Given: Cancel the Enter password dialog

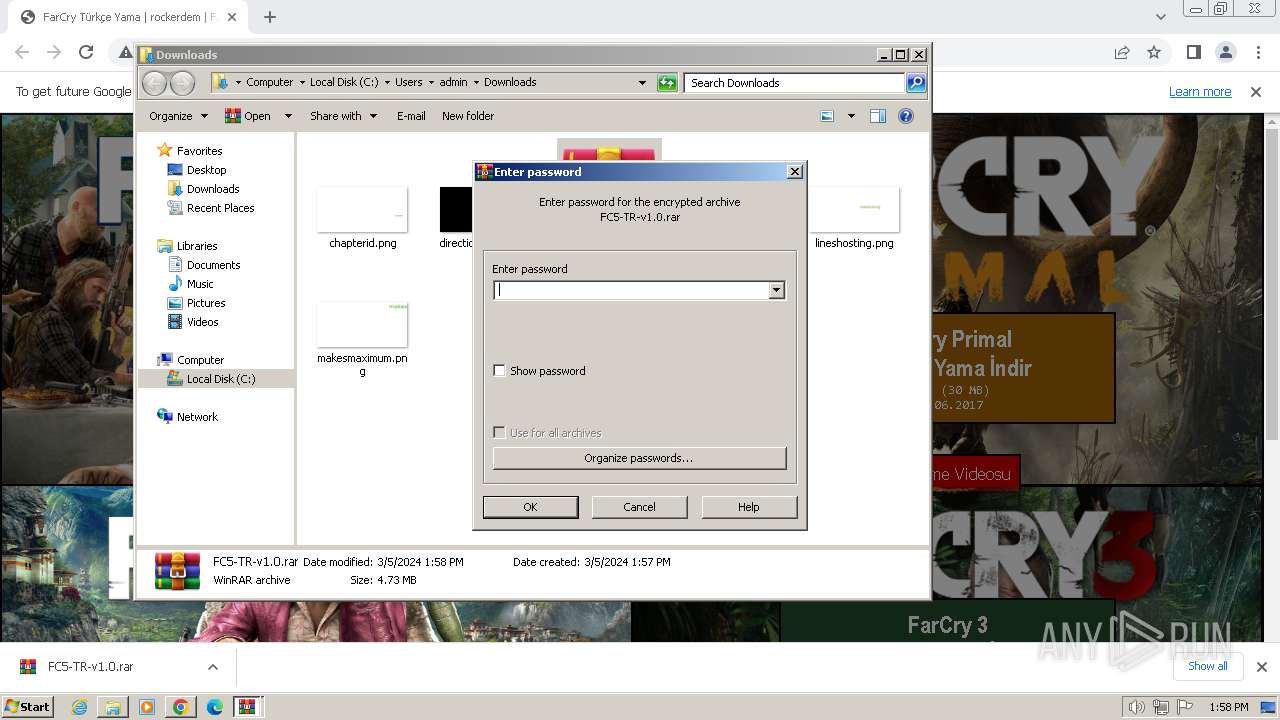Looking at the screenshot, I should click(x=639, y=507).
